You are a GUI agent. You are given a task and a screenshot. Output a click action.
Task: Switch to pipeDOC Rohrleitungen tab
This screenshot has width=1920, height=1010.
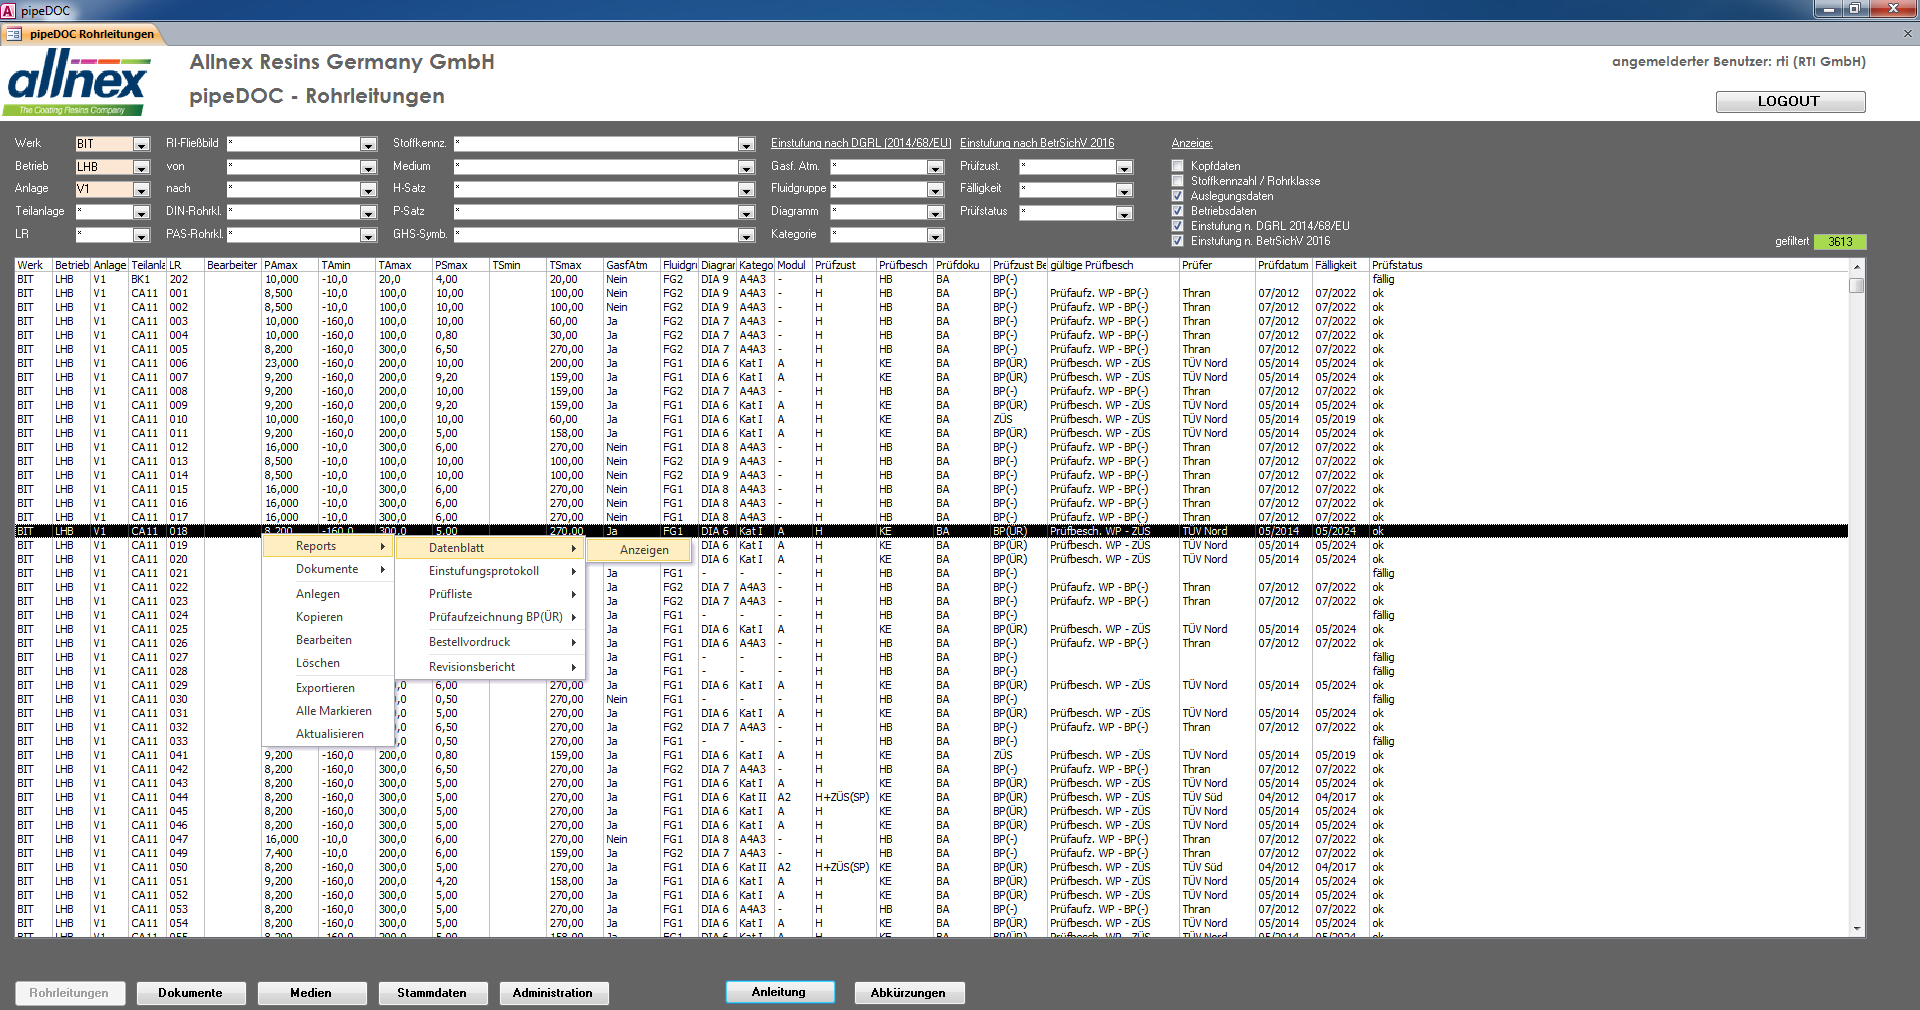(x=83, y=34)
